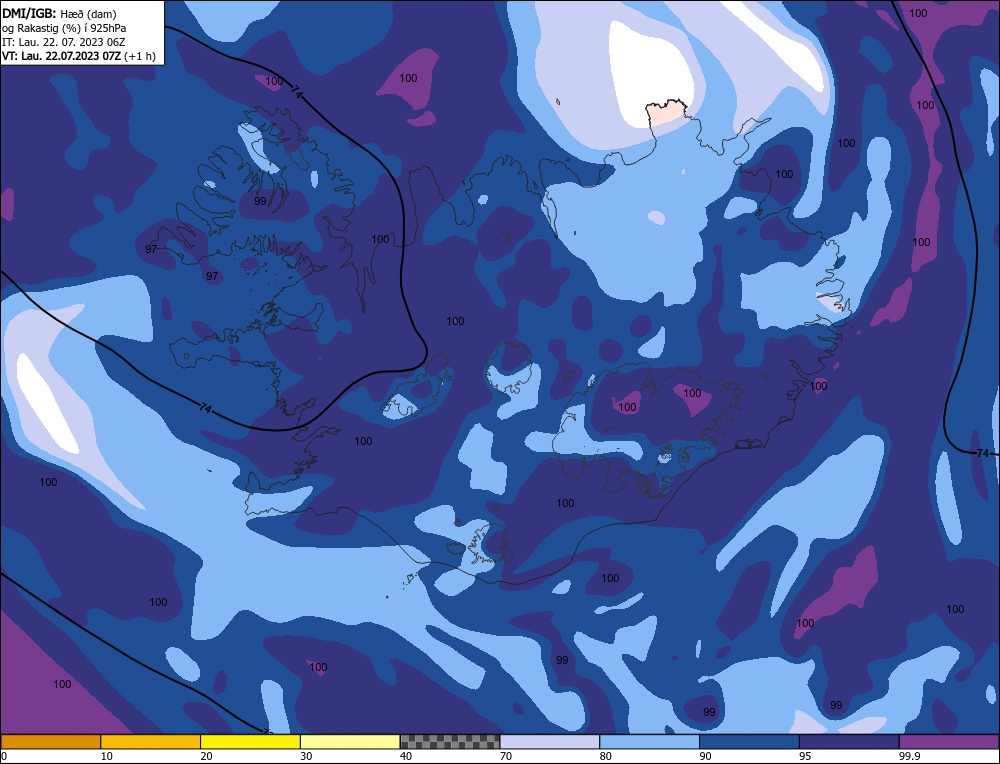Click the orange 10–20 legend swatch
The width and height of the screenshot is (1000, 764).
151,741
